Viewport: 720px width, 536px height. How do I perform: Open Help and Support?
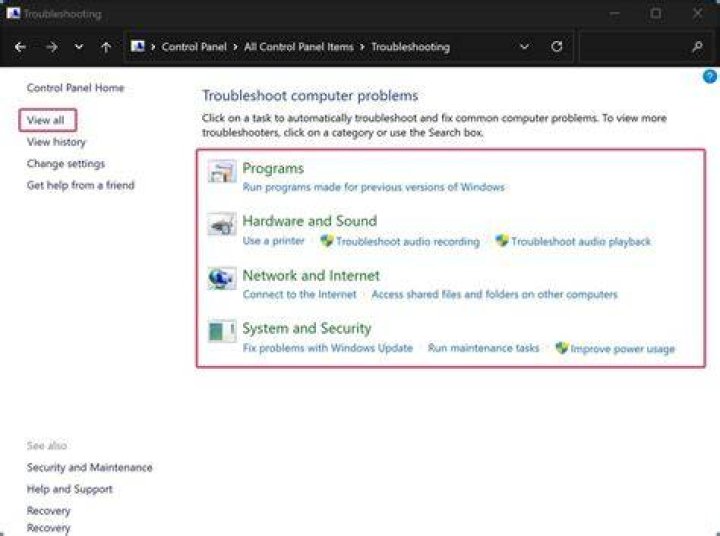point(69,489)
